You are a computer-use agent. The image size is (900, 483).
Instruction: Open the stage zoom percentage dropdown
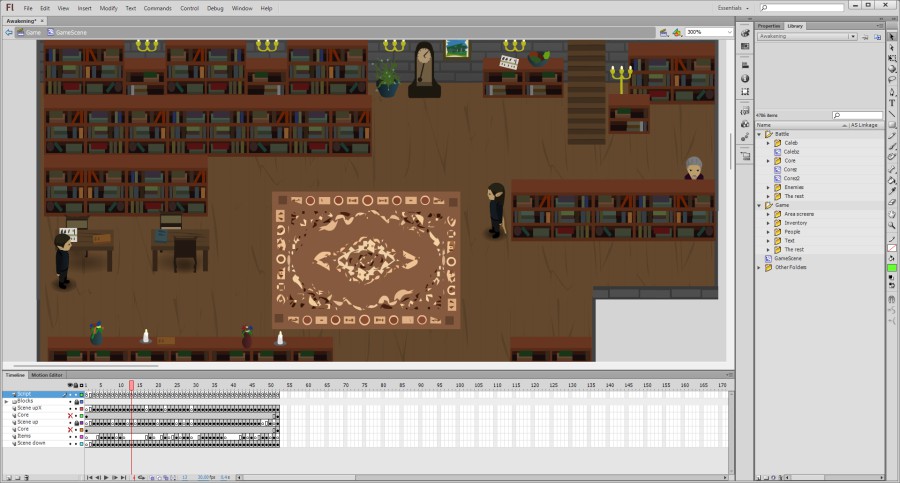731,32
